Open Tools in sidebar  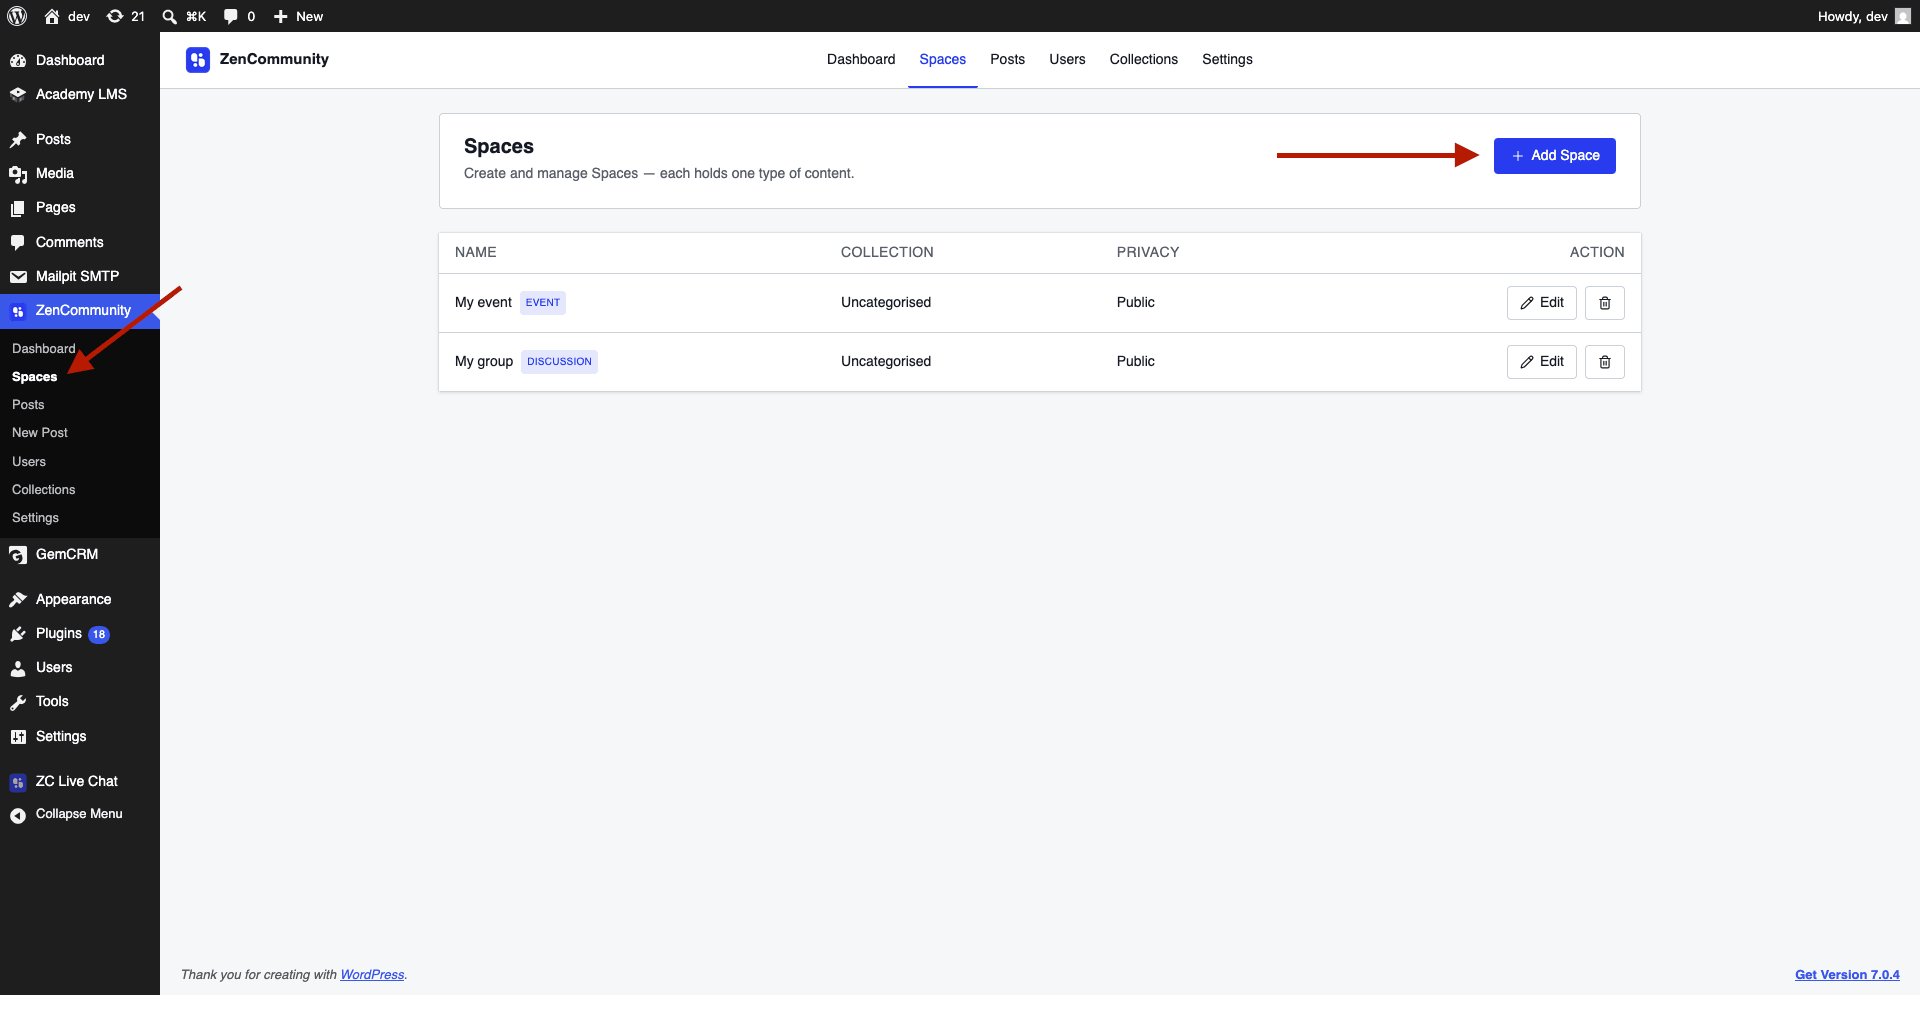[80, 701]
